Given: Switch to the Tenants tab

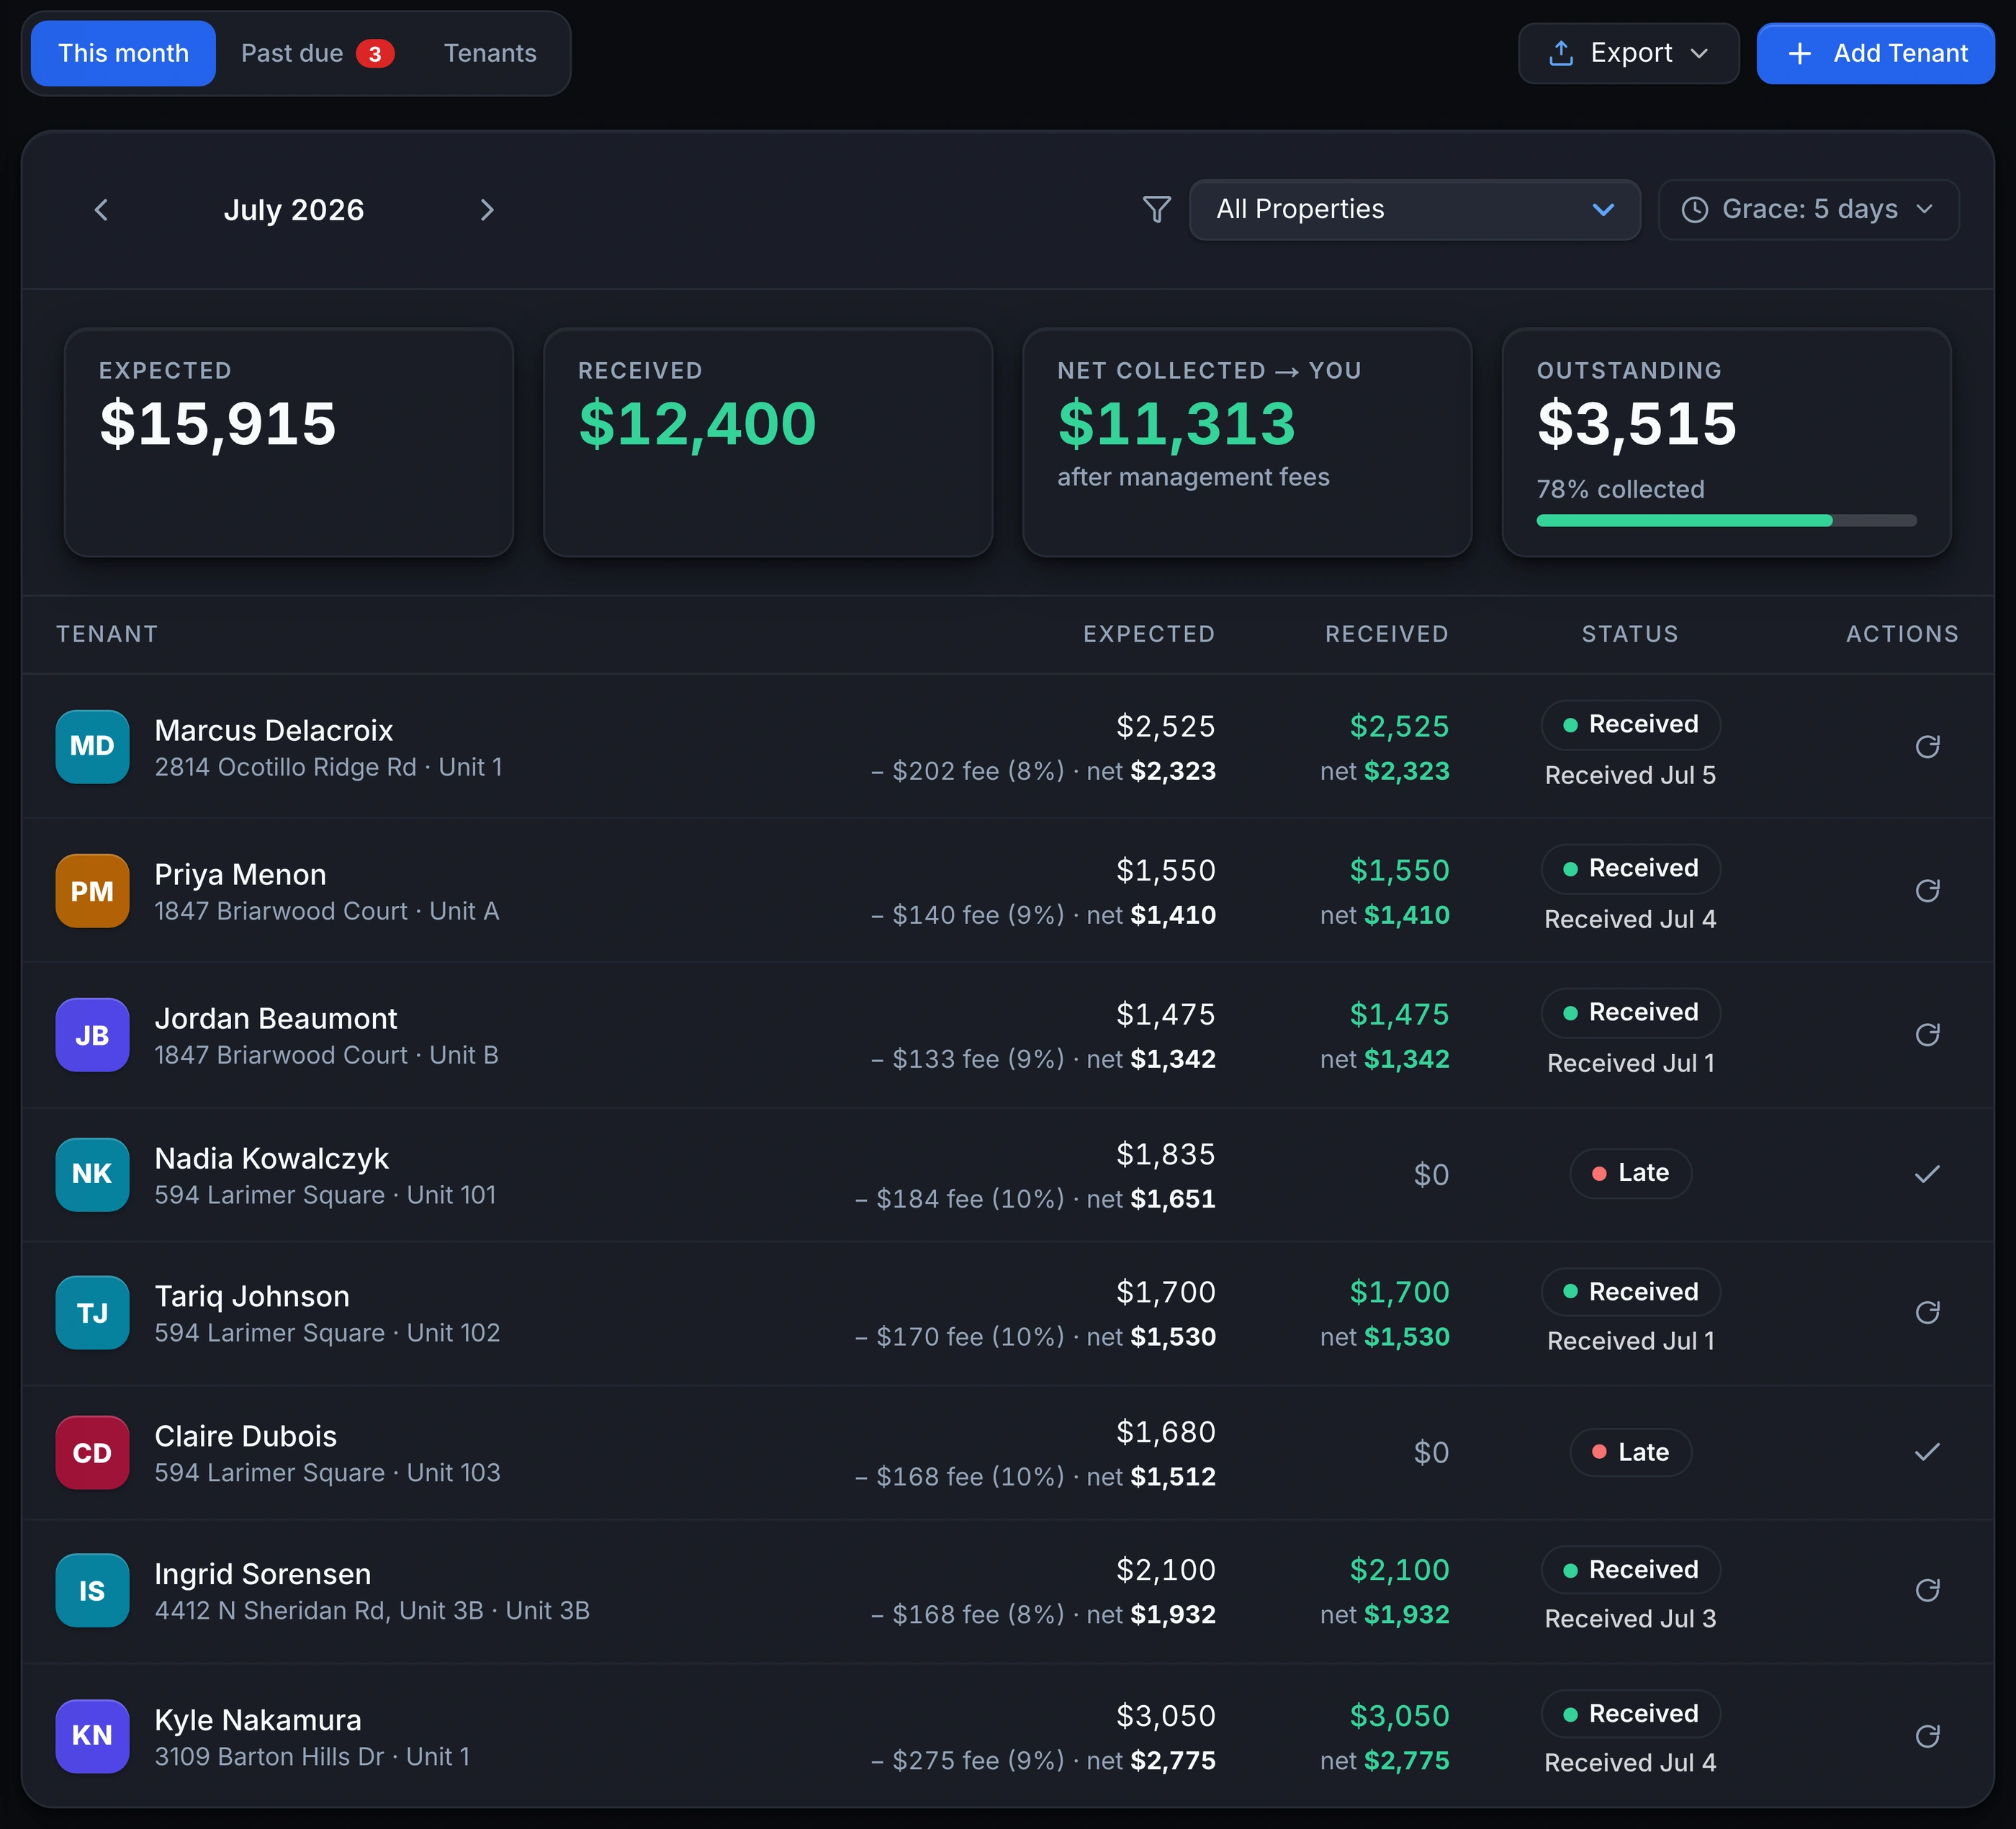Looking at the screenshot, I should click(490, 53).
